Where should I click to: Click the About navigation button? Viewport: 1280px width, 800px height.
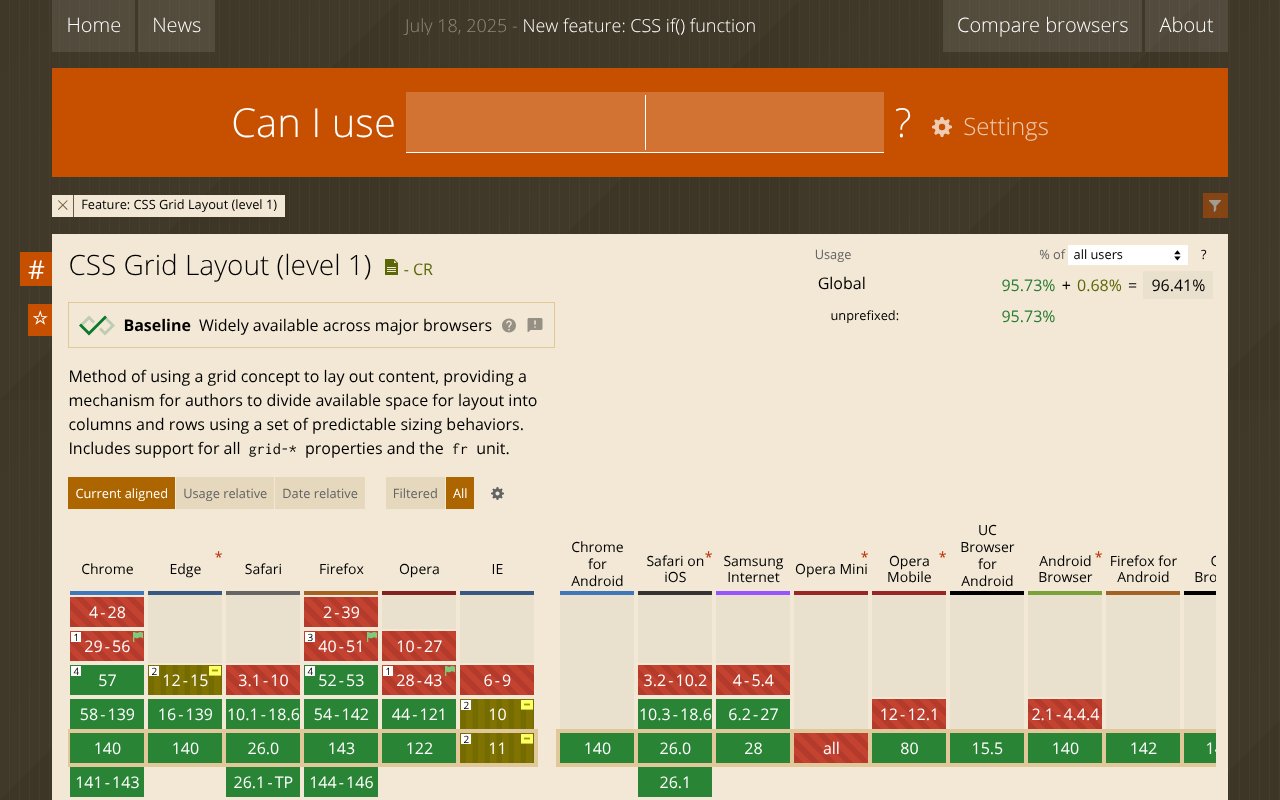coord(1186,26)
